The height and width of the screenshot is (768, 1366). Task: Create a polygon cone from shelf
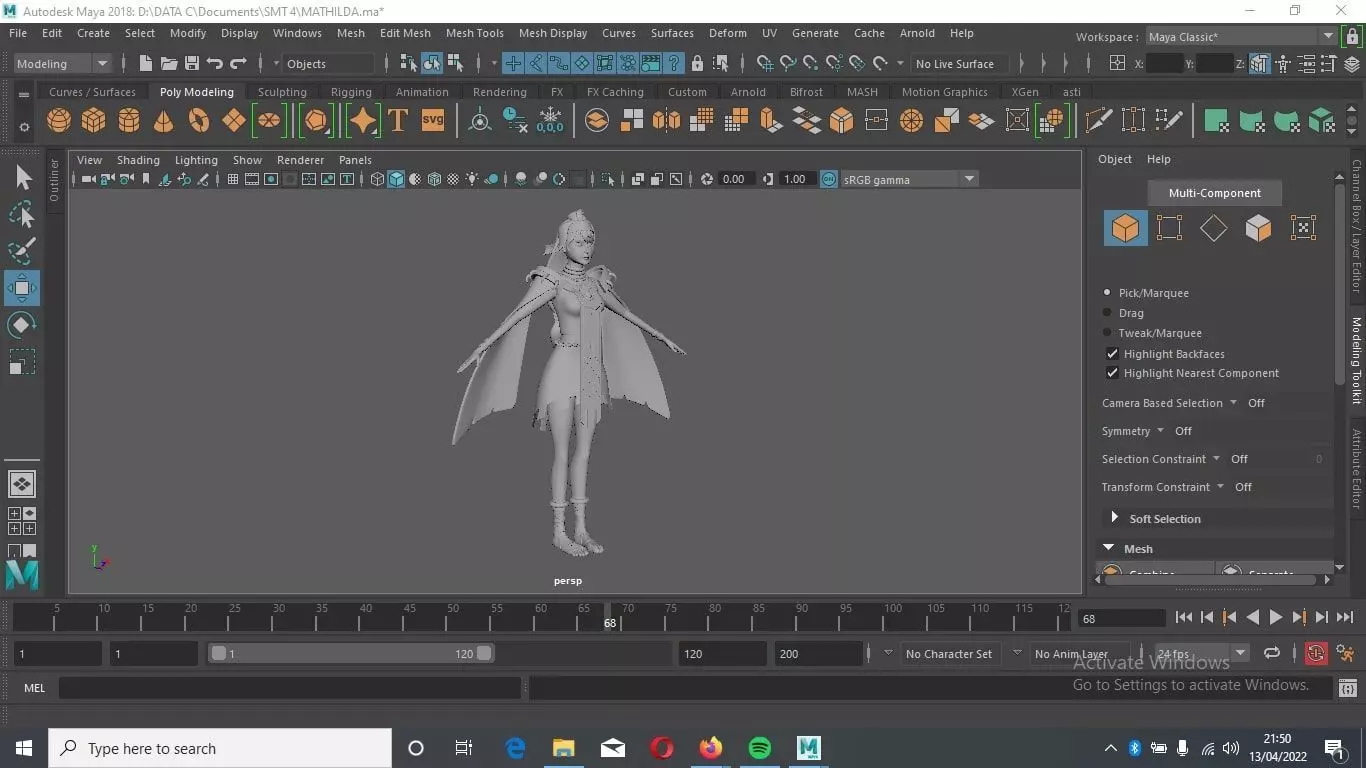tap(164, 121)
